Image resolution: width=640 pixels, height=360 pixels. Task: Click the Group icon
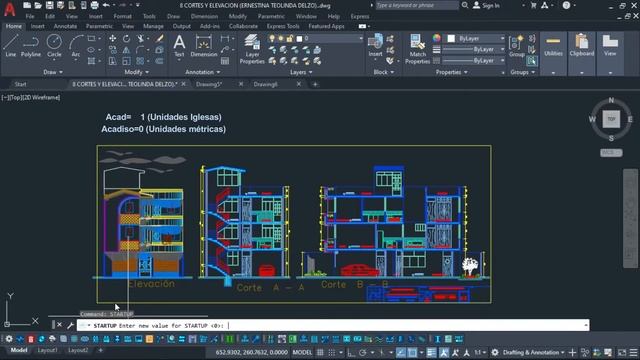[517, 45]
